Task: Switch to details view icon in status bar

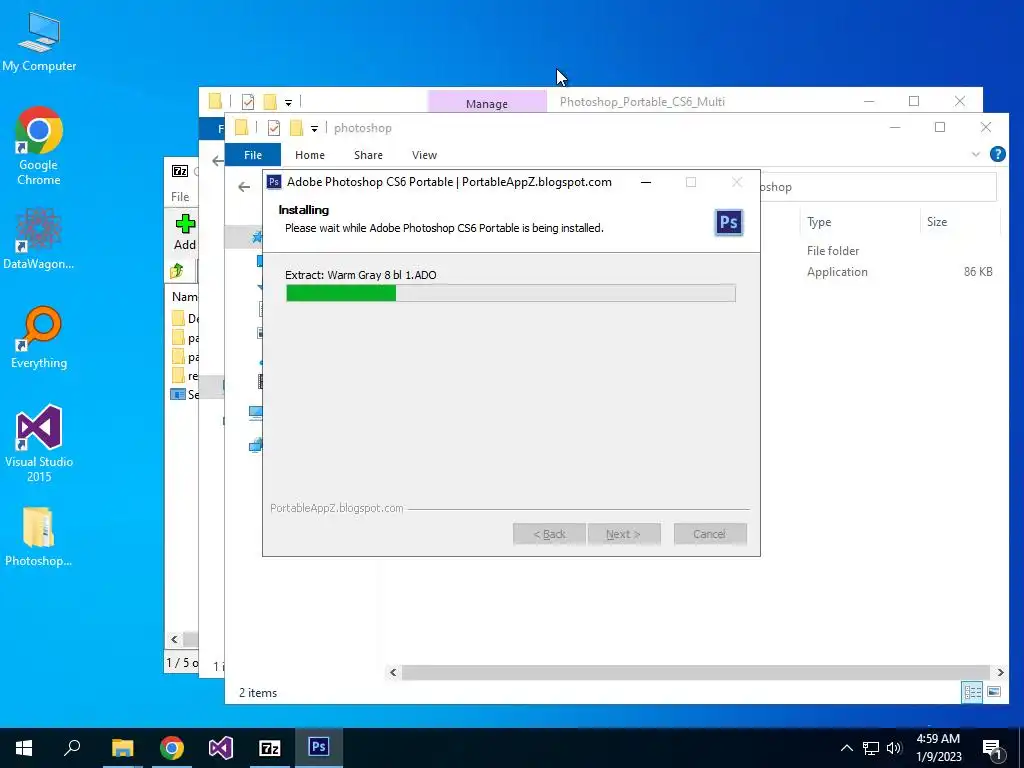Action: 972,692
